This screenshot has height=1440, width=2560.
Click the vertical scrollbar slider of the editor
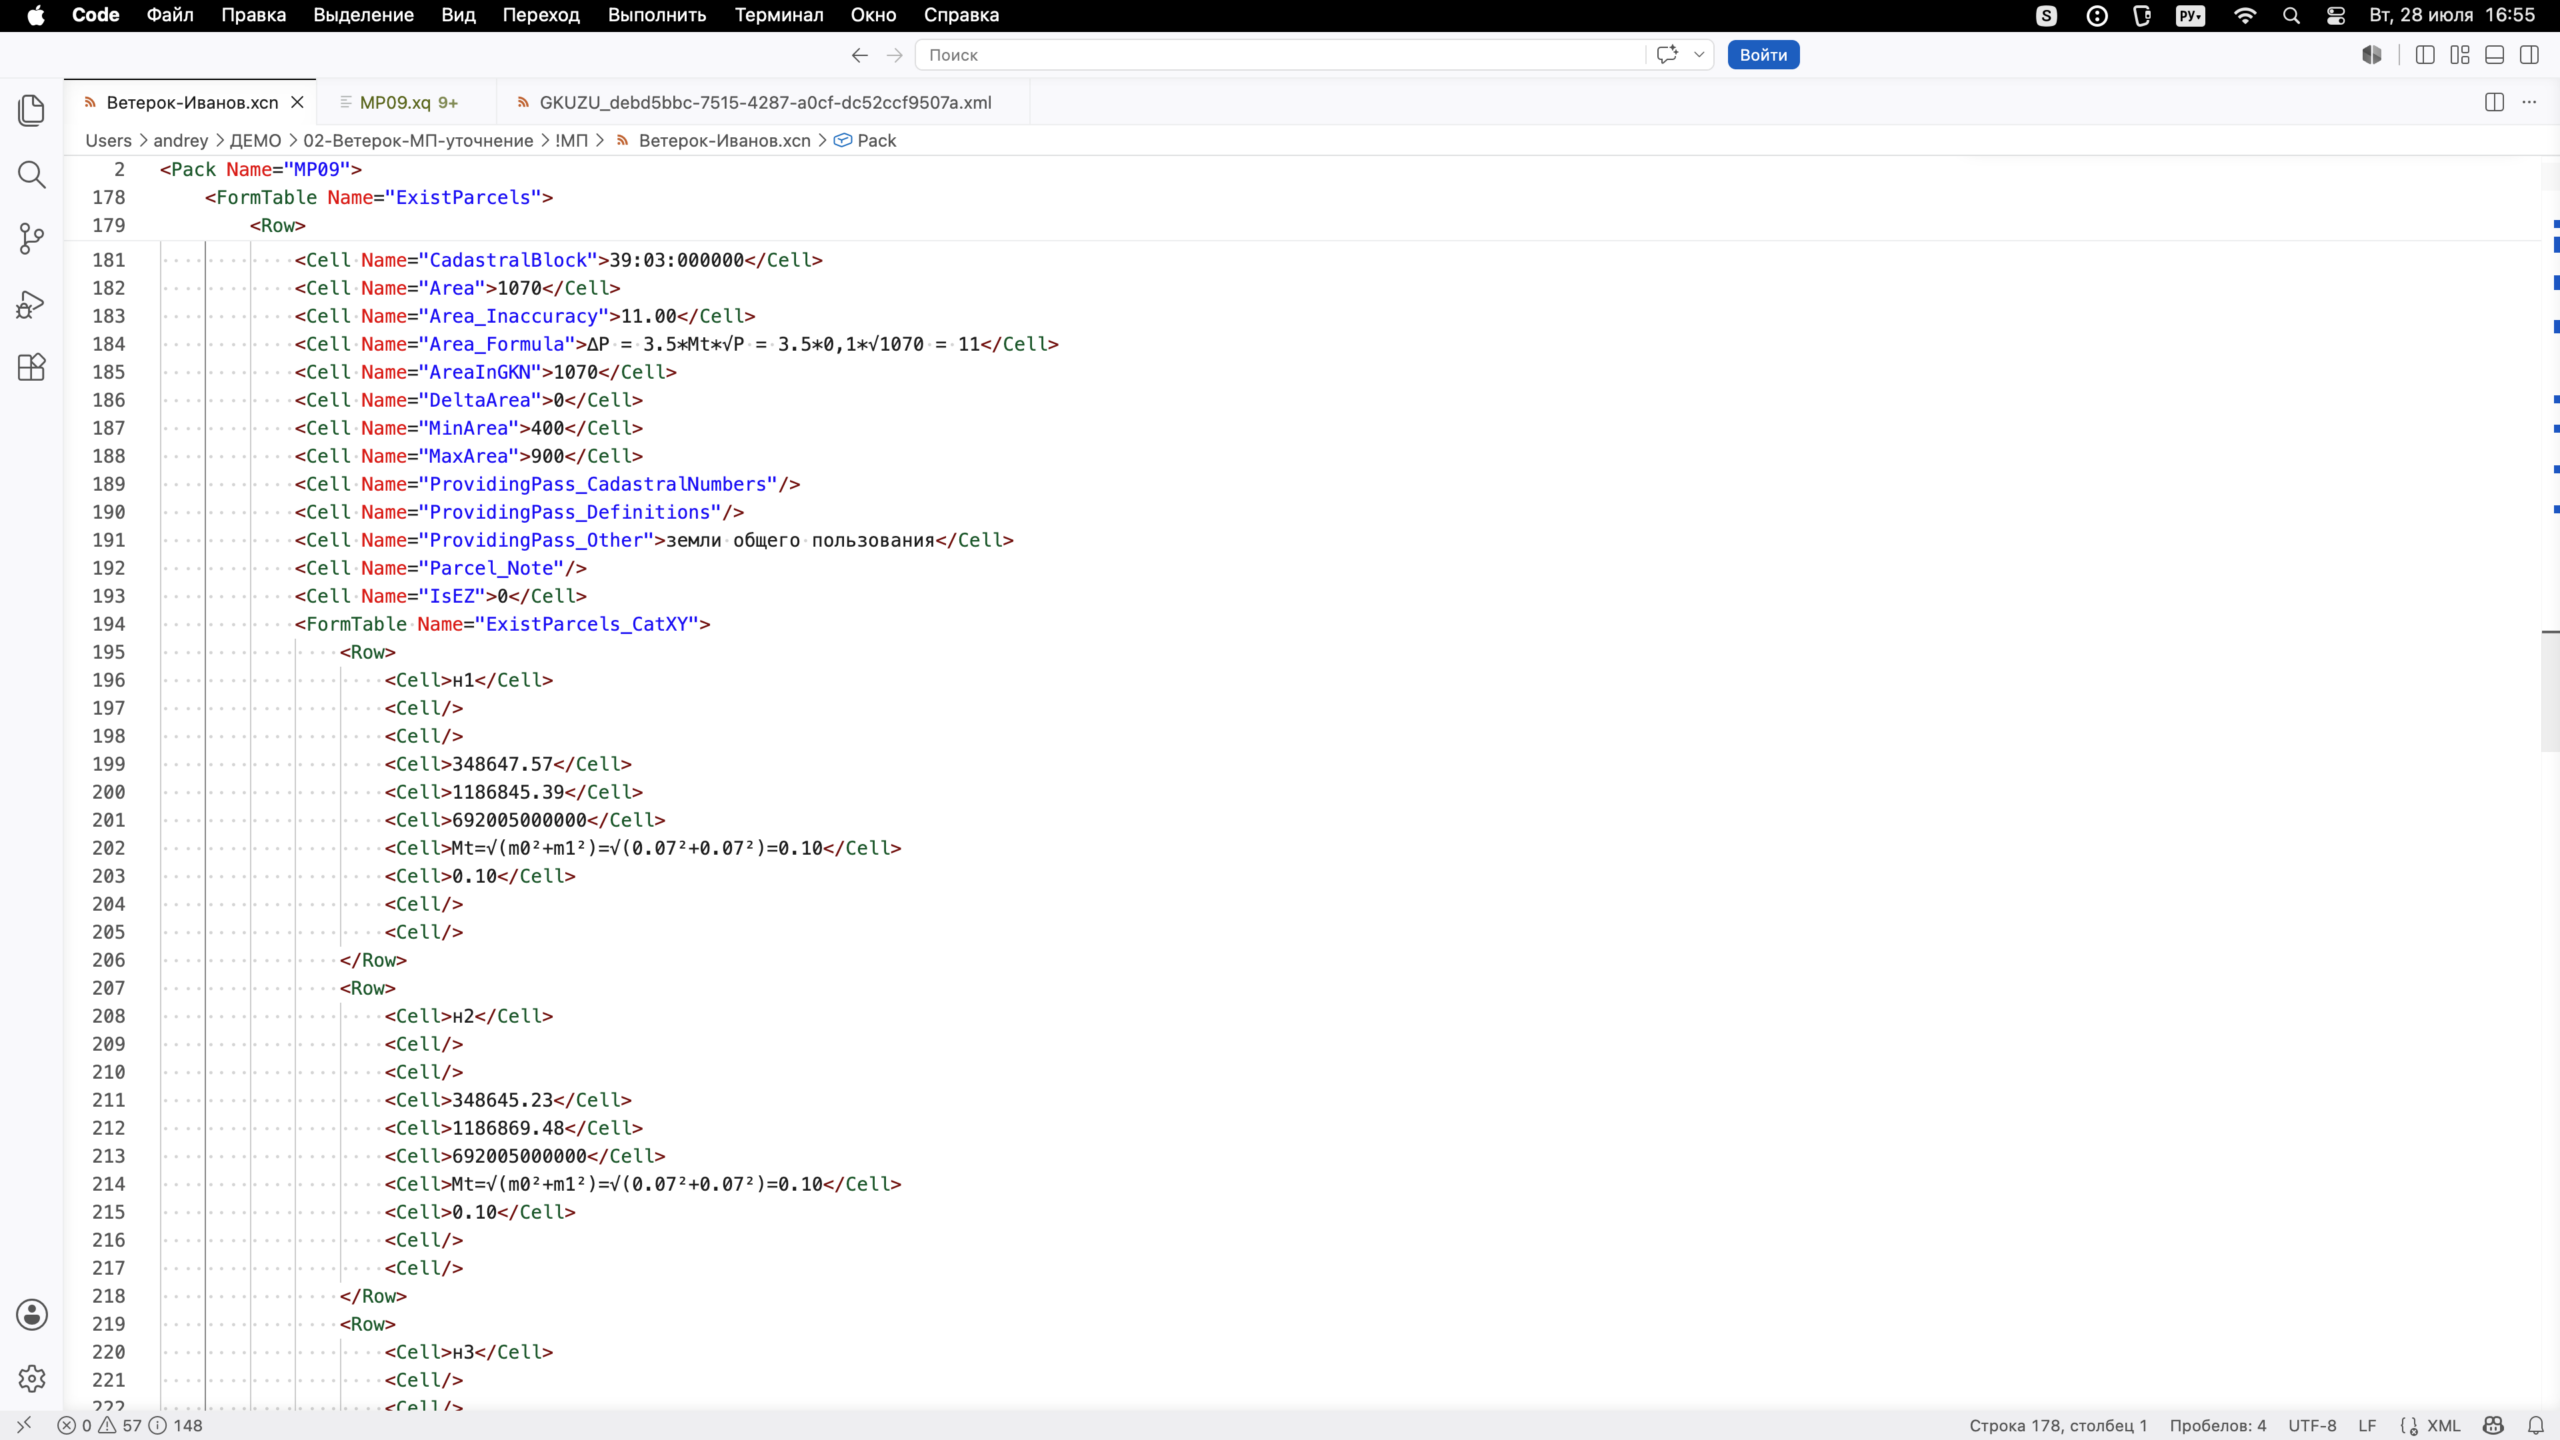point(2550,691)
